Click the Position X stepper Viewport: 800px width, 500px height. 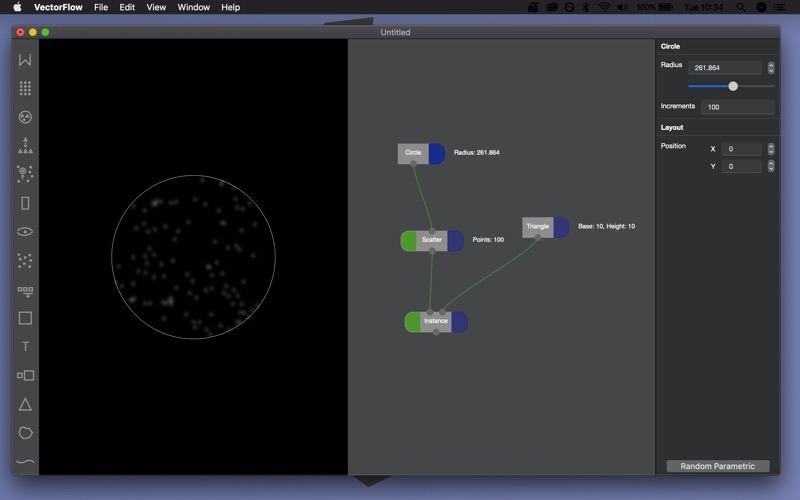click(x=771, y=149)
